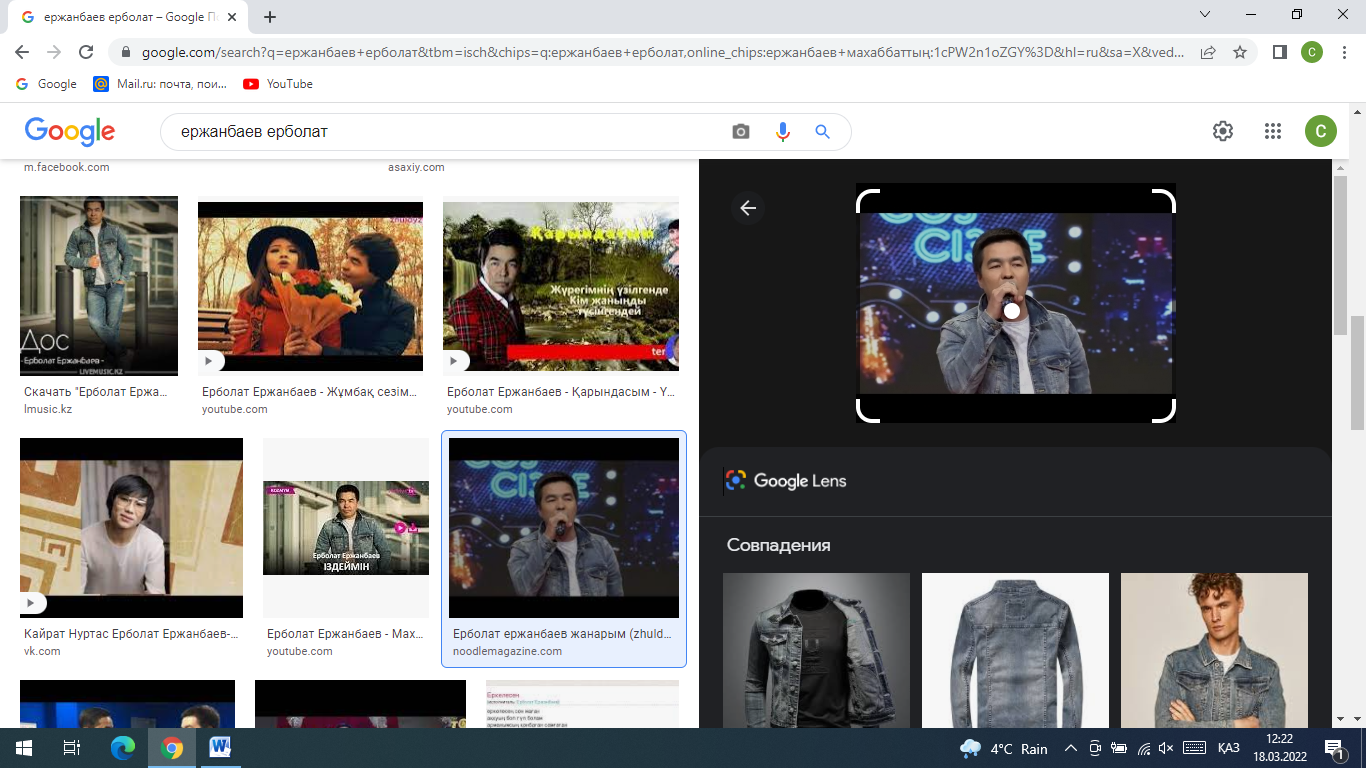Expand the tab search dropdown arrow

pyautogui.click(x=1205, y=15)
